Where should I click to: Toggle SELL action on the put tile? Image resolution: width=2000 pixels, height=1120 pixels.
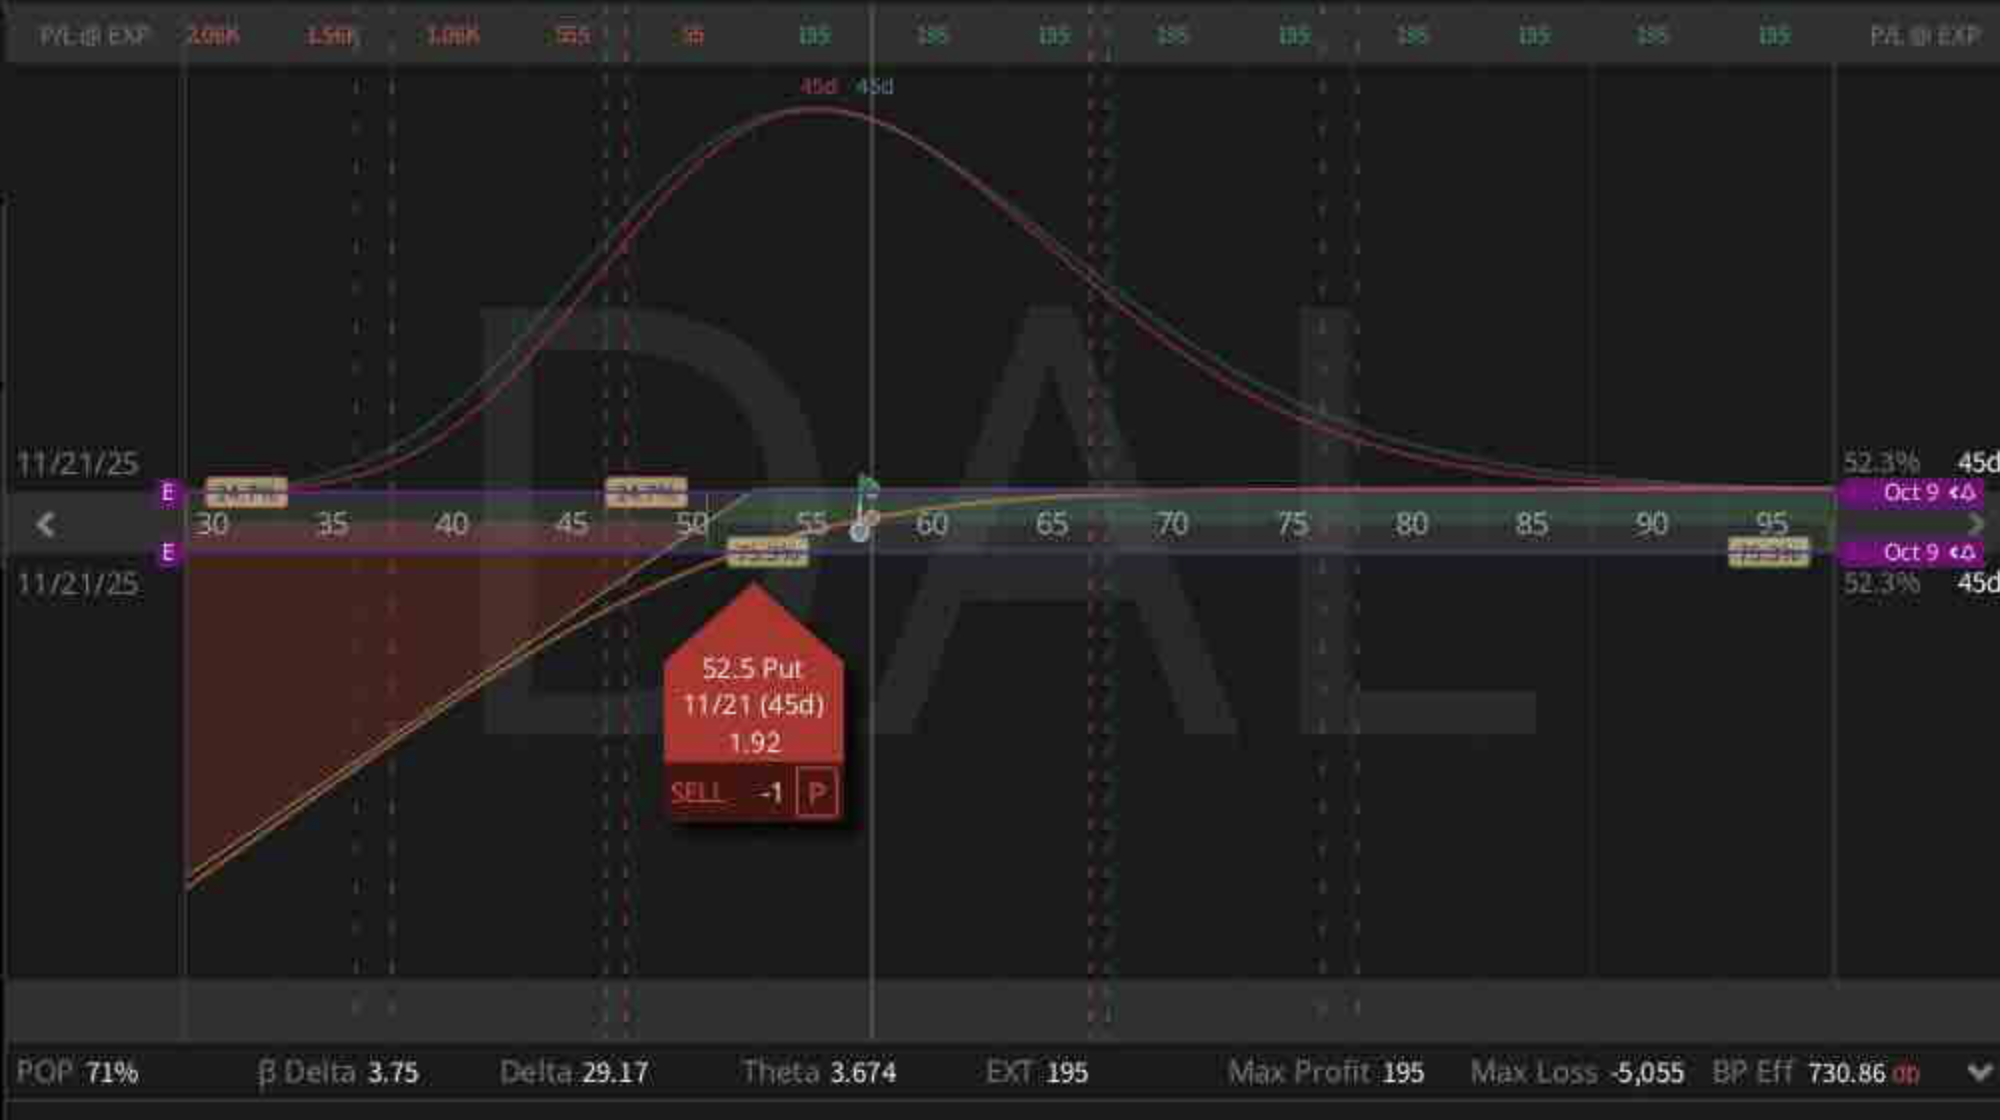(x=697, y=793)
